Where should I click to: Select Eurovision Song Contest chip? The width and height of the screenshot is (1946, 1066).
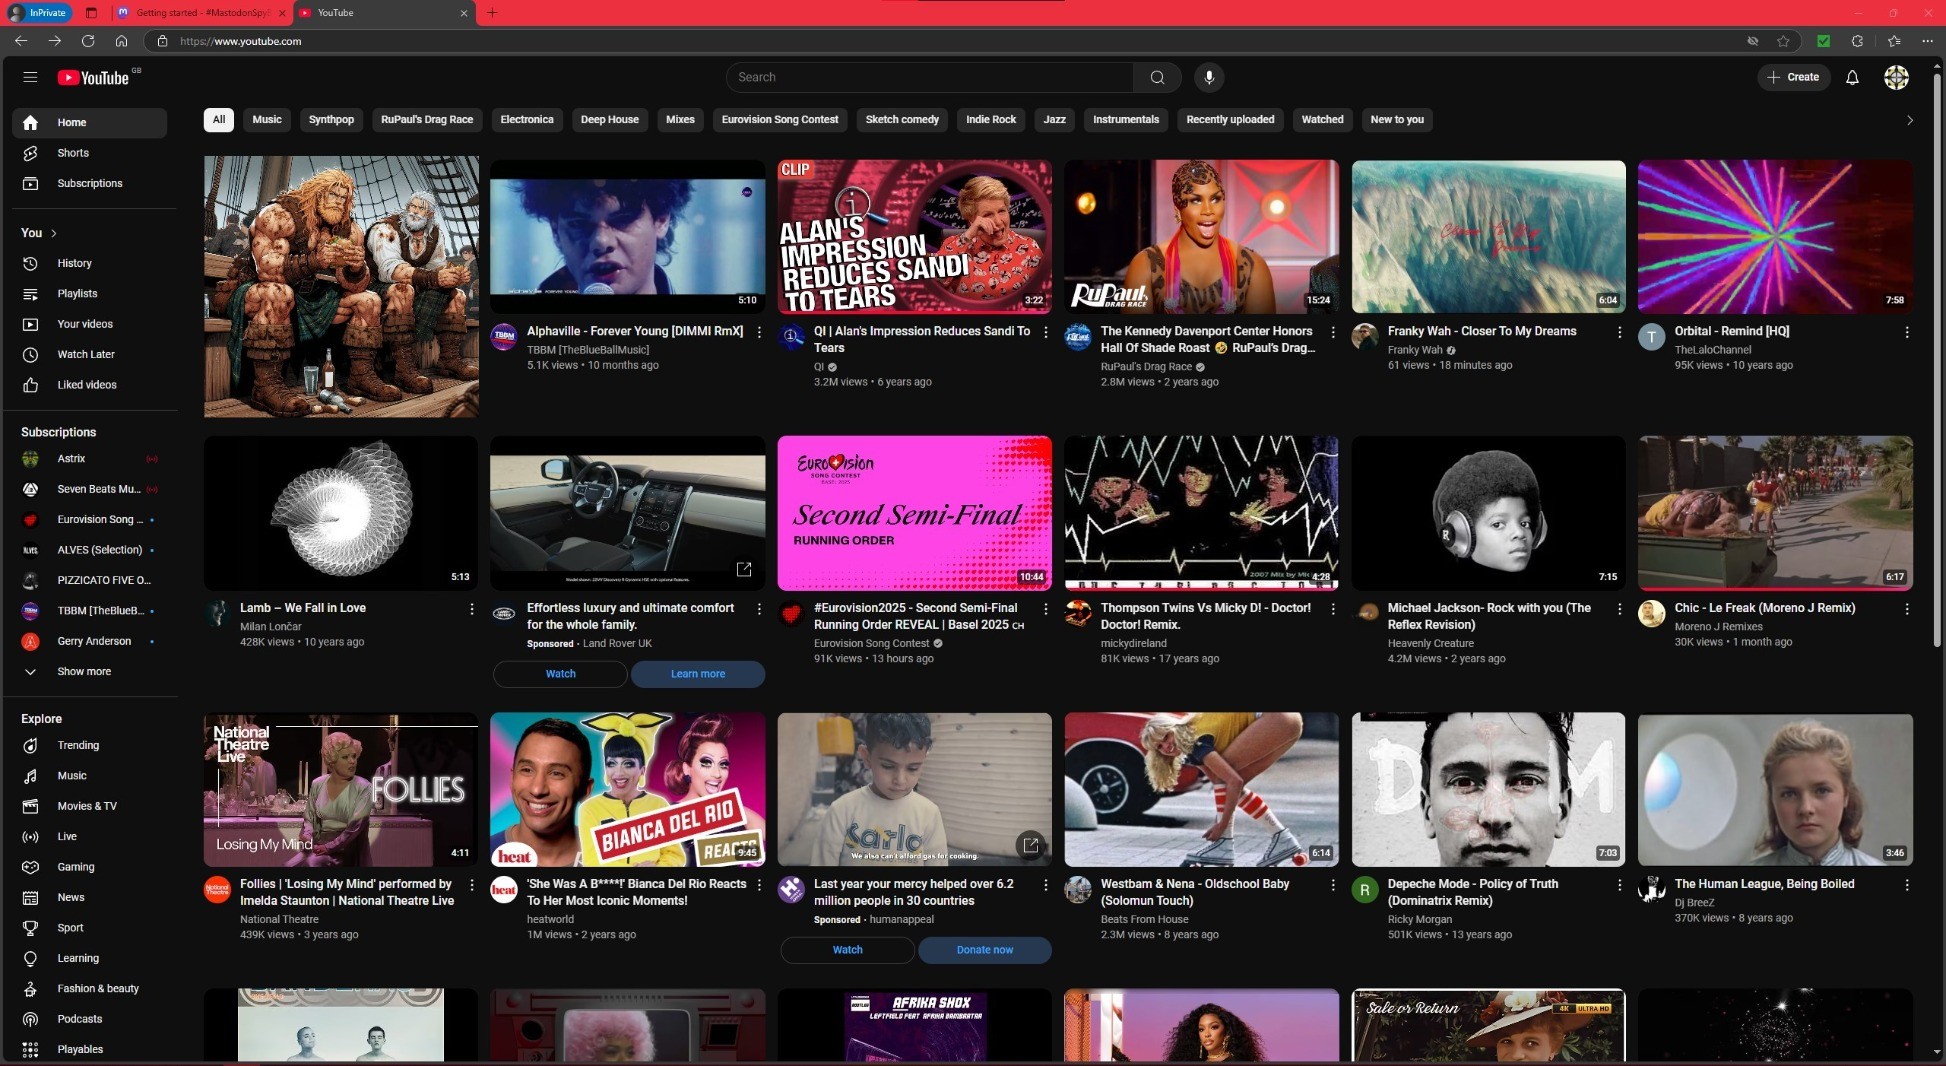click(780, 120)
